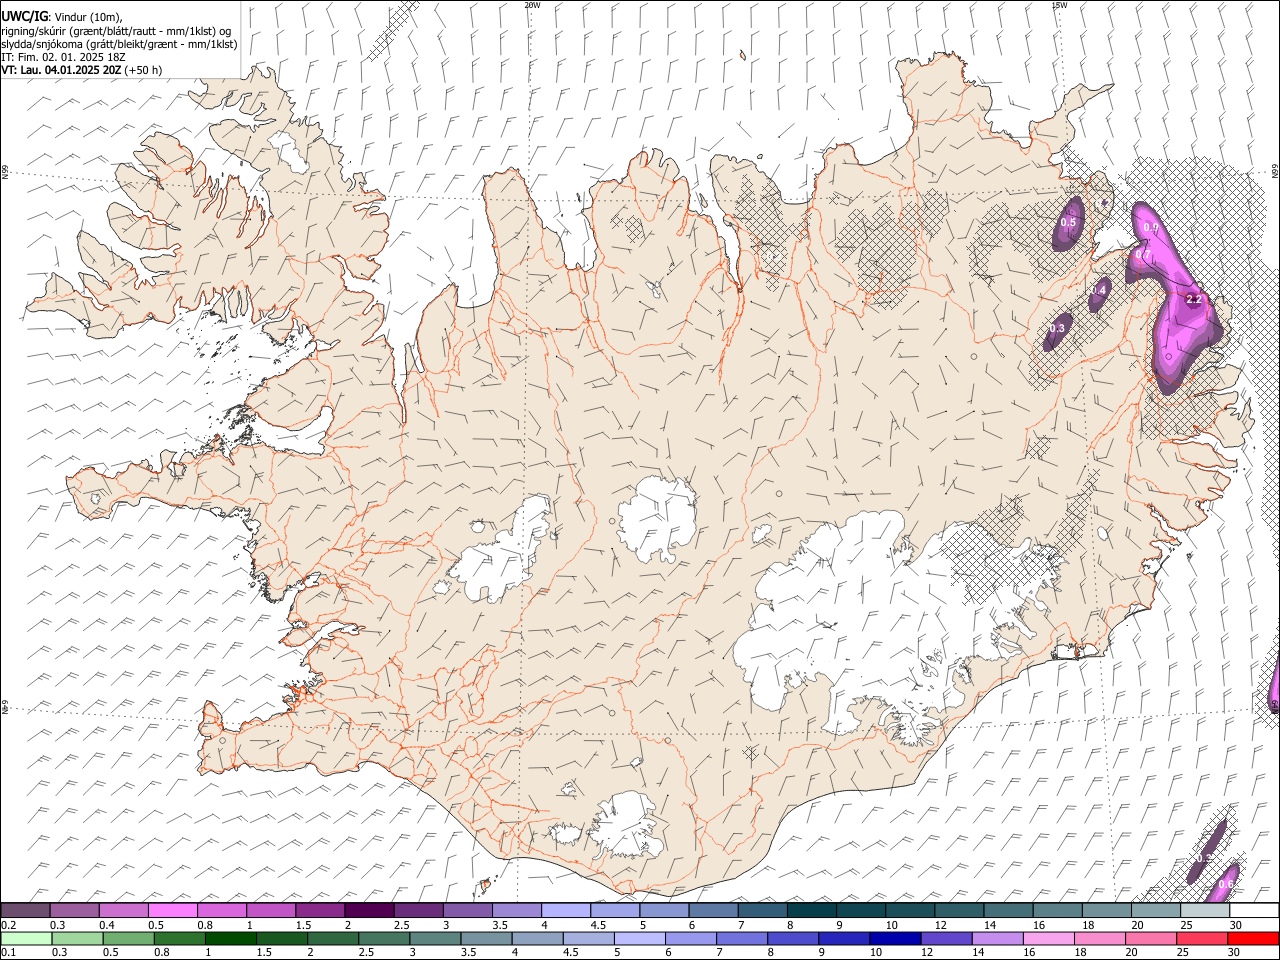Click the 'VT: Lau. 04.01.2025 20Z' valid time text
Screen dimensions: 1280x960
click(61, 70)
